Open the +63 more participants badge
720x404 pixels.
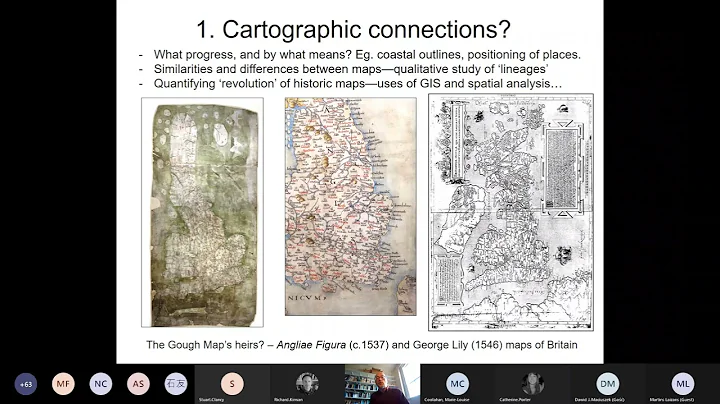click(x=26, y=384)
